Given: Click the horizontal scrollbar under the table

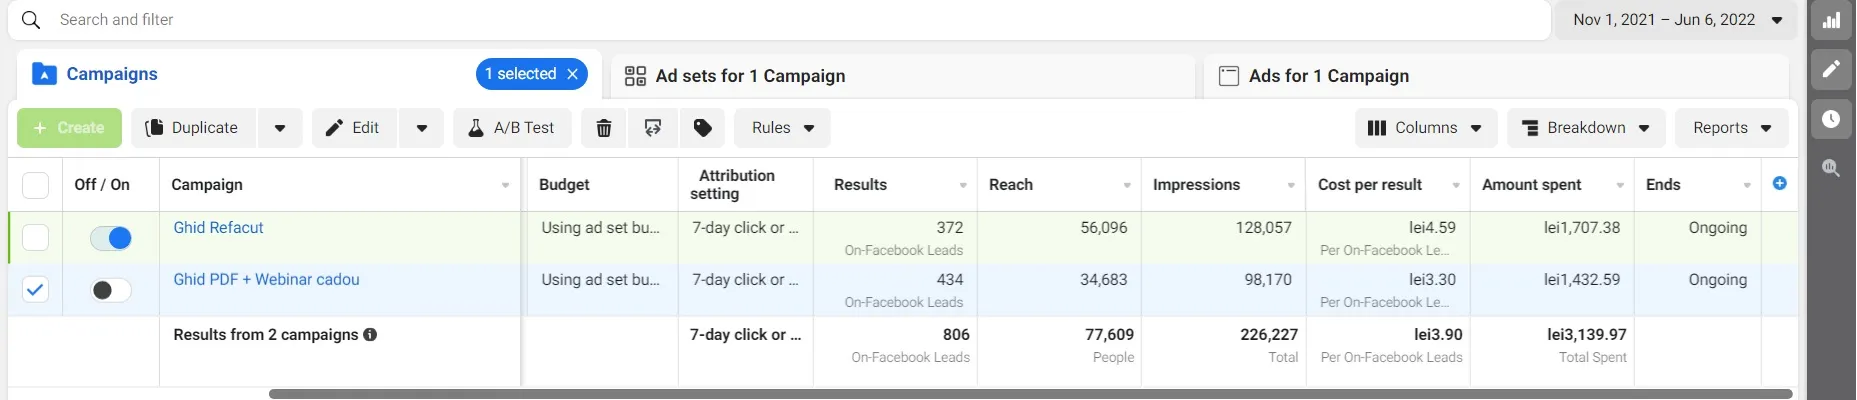Looking at the screenshot, I should [1030, 394].
